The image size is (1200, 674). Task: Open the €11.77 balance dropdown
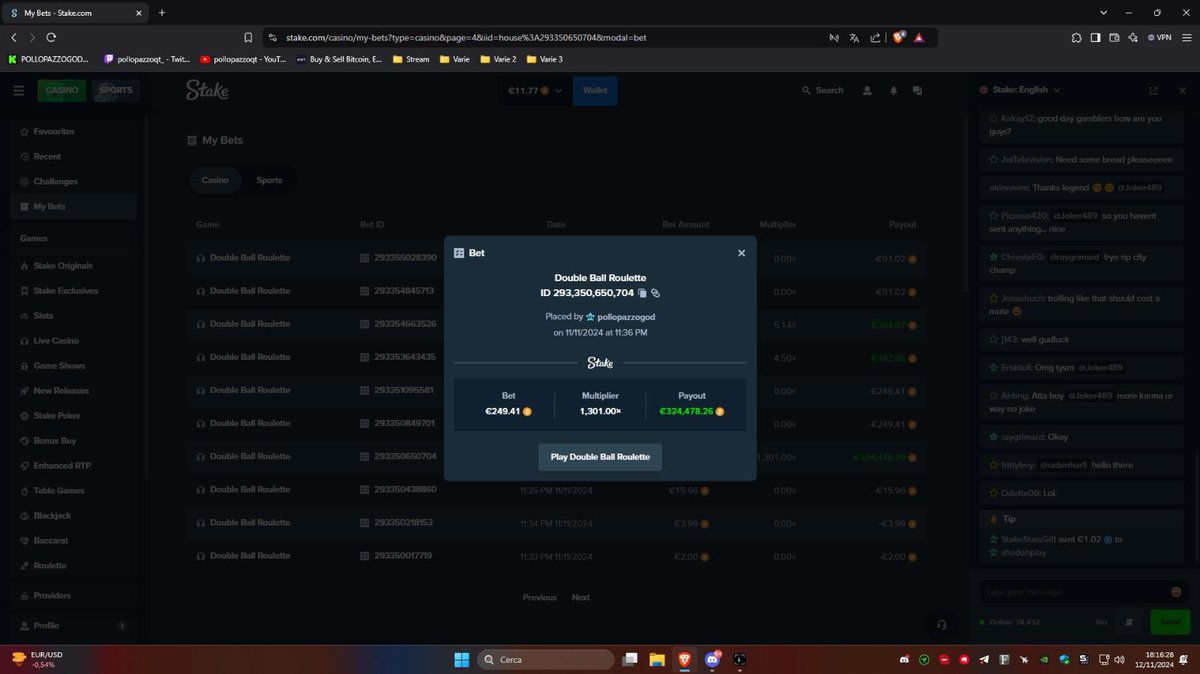coord(535,90)
